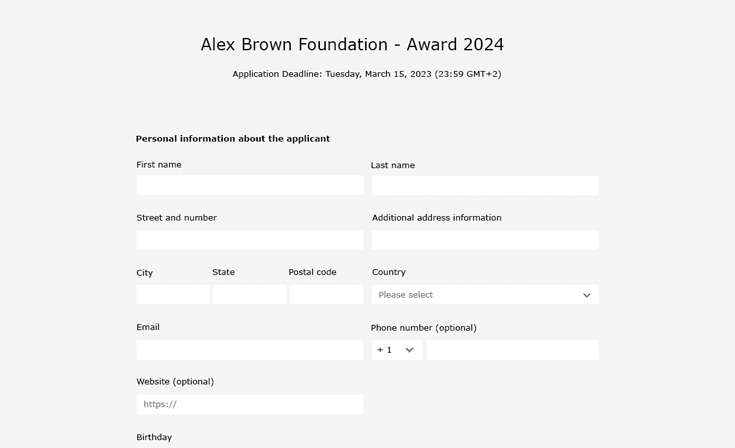Image resolution: width=735 pixels, height=448 pixels.
Task: Click the chevron beside the +1 code
Action: click(409, 350)
